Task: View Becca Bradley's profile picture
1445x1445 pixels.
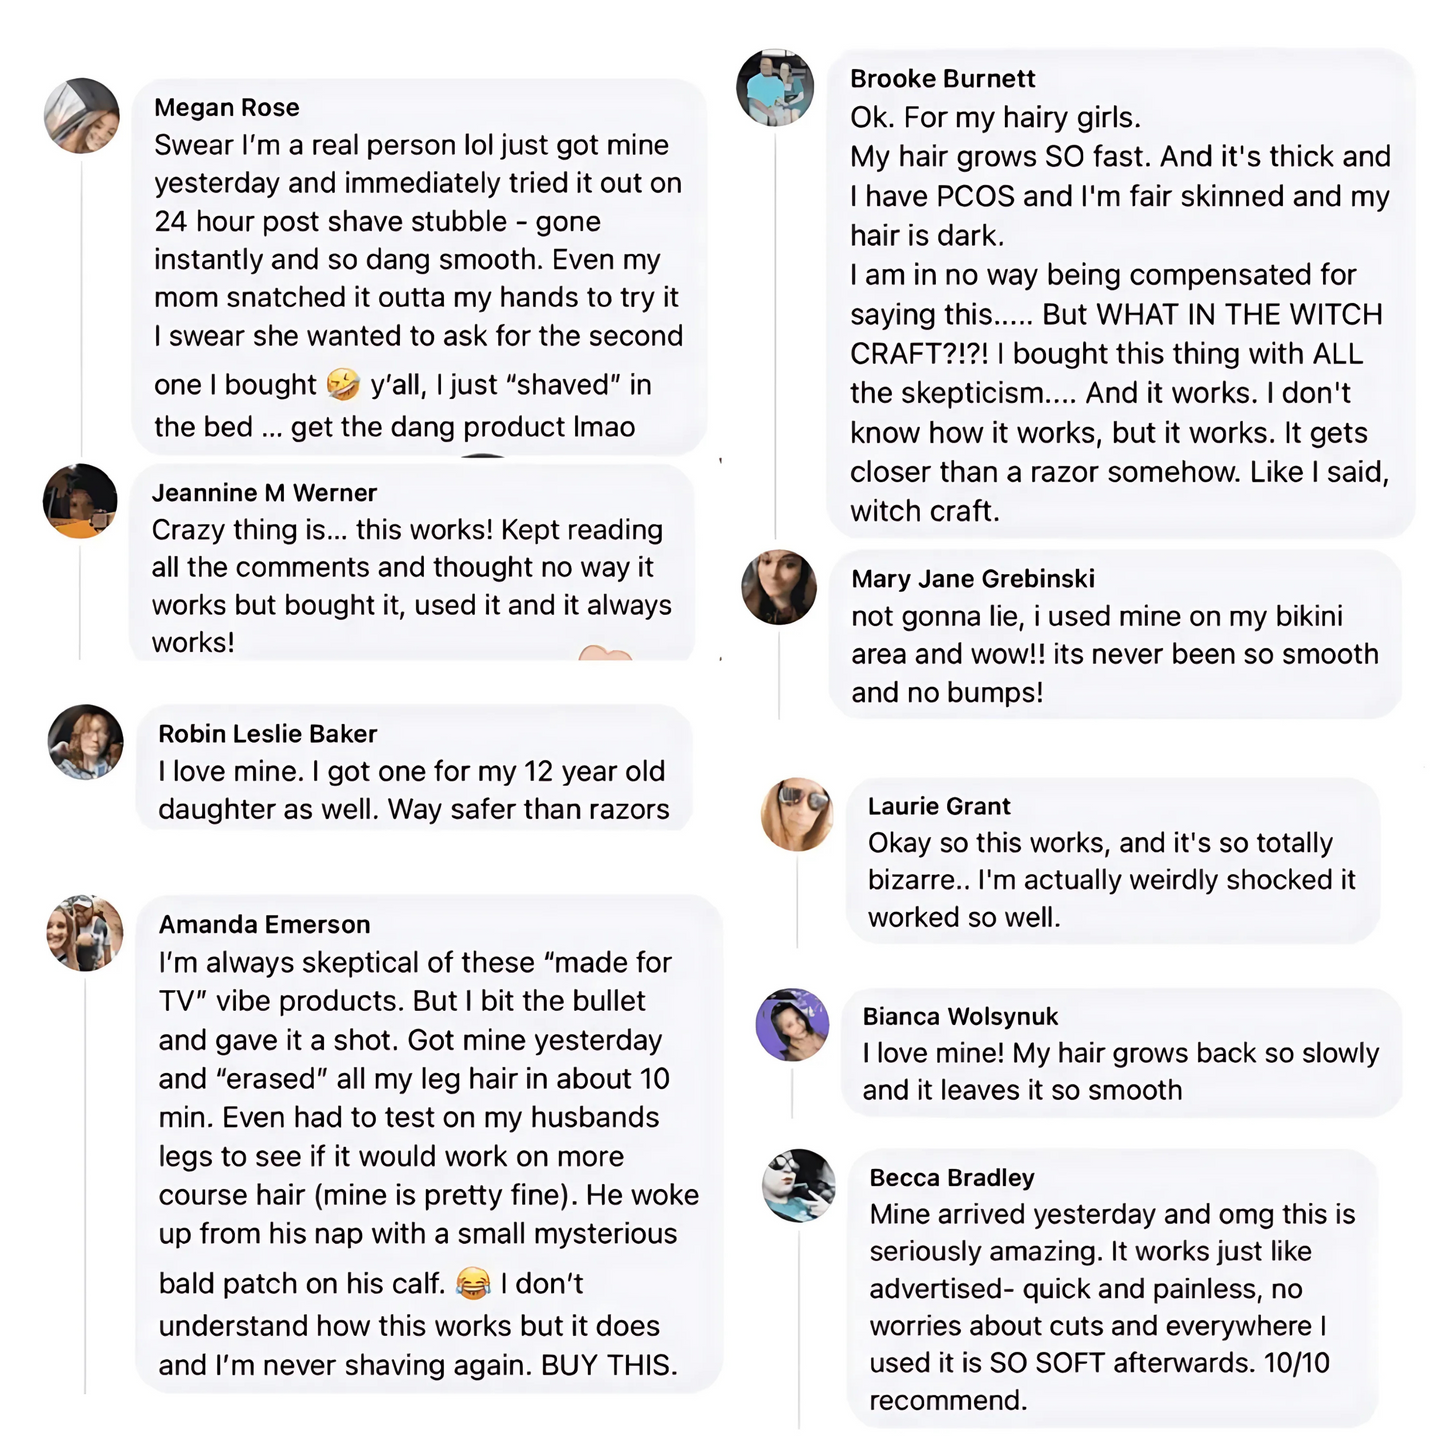Action: coord(799,1186)
